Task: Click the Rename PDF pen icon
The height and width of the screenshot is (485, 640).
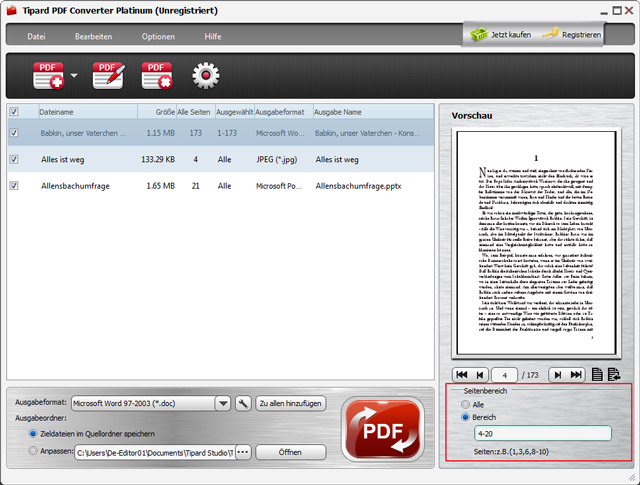Action: [109, 76]
